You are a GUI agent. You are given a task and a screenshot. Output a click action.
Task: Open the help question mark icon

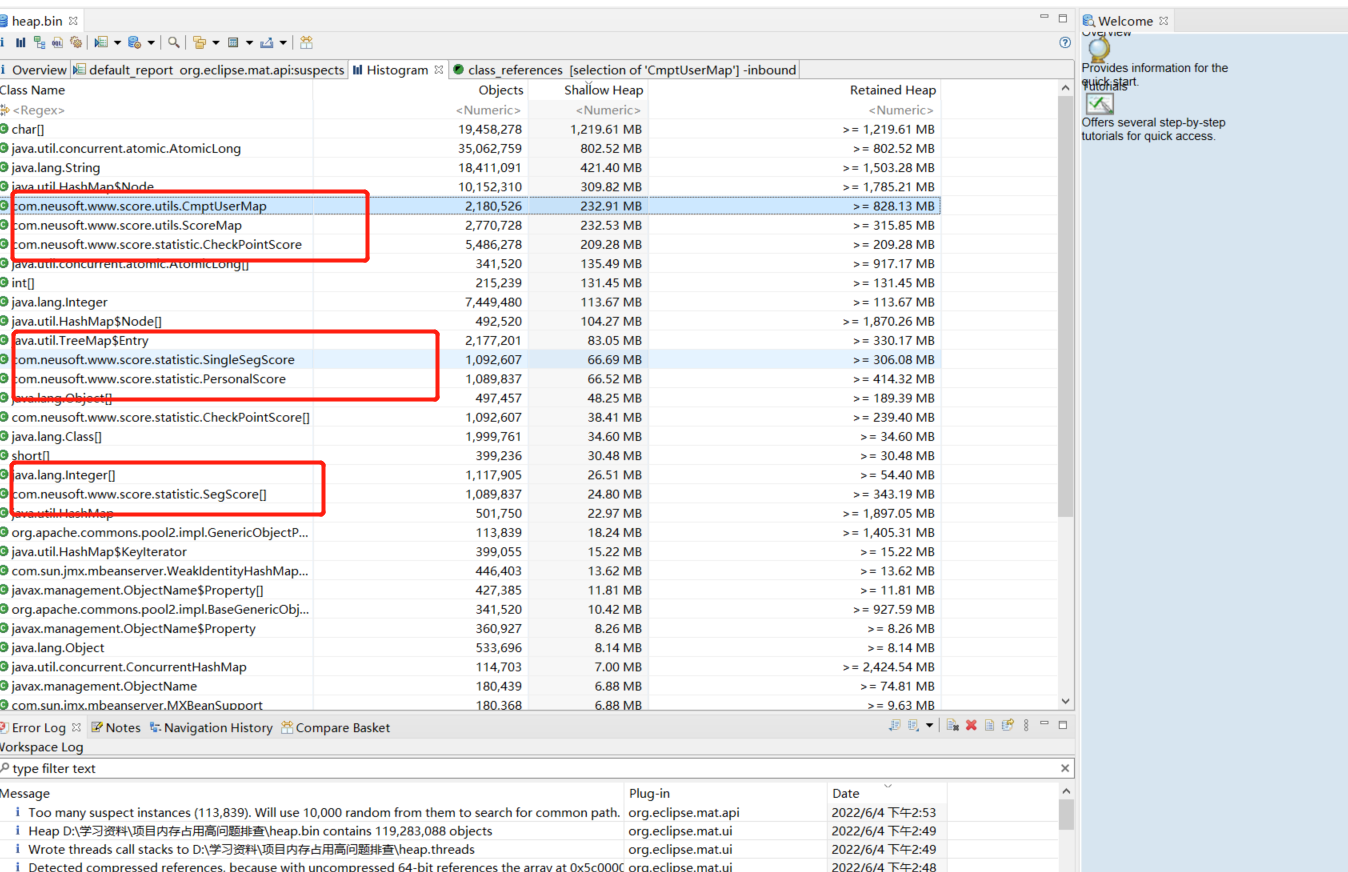click(1065, 42)
